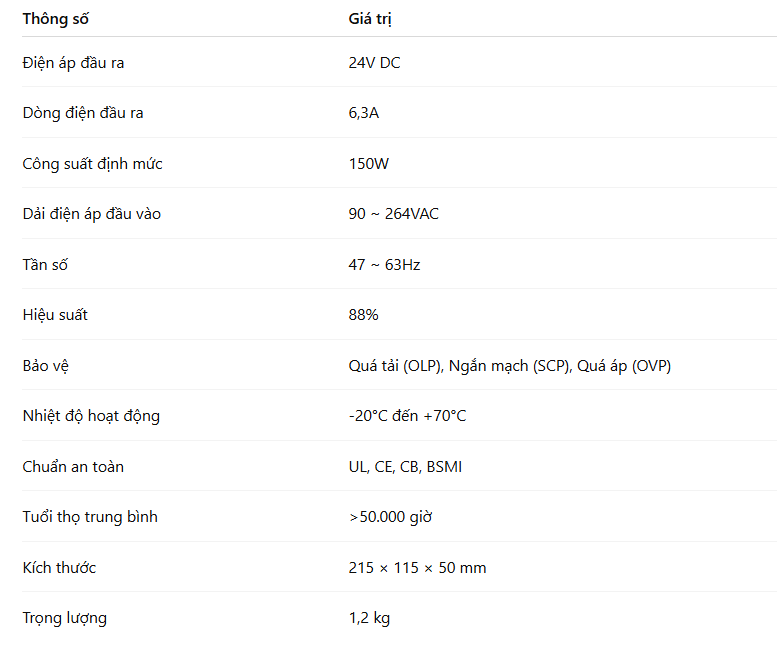
Task: Click the "UL, CE, CB, BSMI" value
Action: point(405,467)
